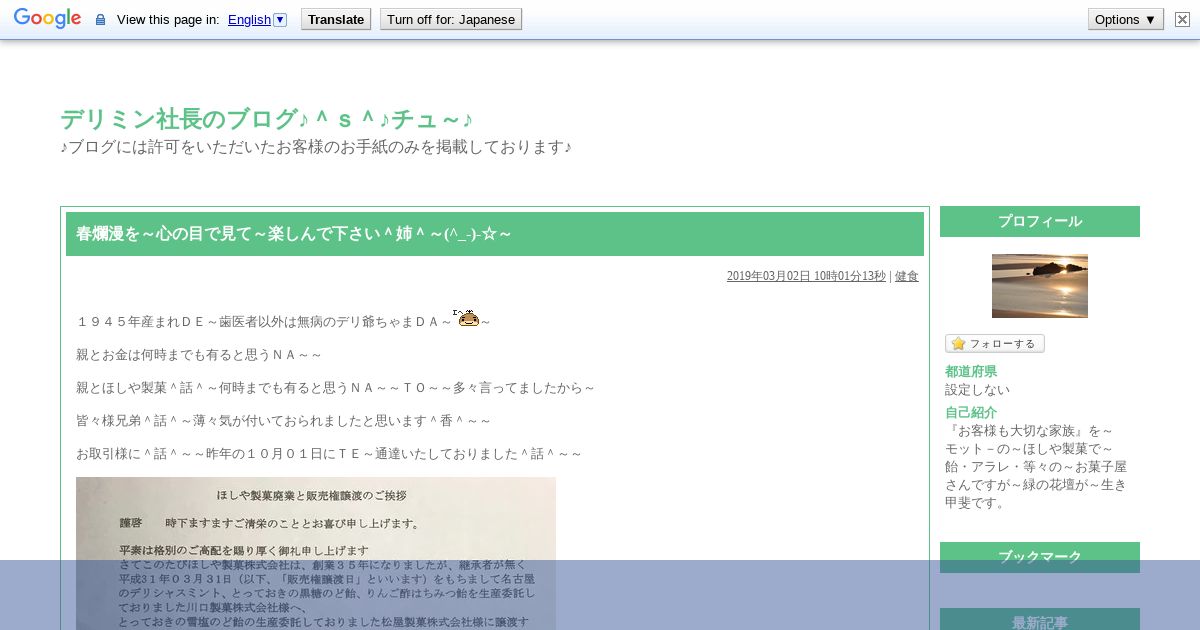
Task: Click the ブックマーク sidebar header
Action: 1040,557
